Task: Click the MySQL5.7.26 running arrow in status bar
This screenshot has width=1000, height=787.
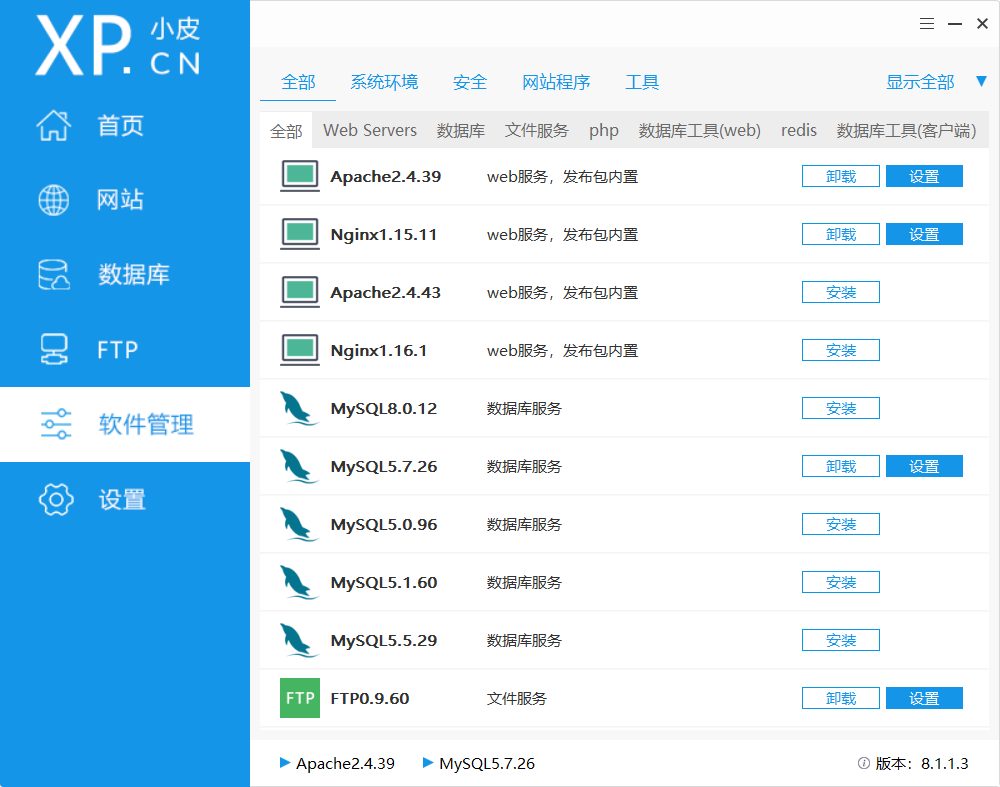Action: pyautogui.click(x=428, y=763)
